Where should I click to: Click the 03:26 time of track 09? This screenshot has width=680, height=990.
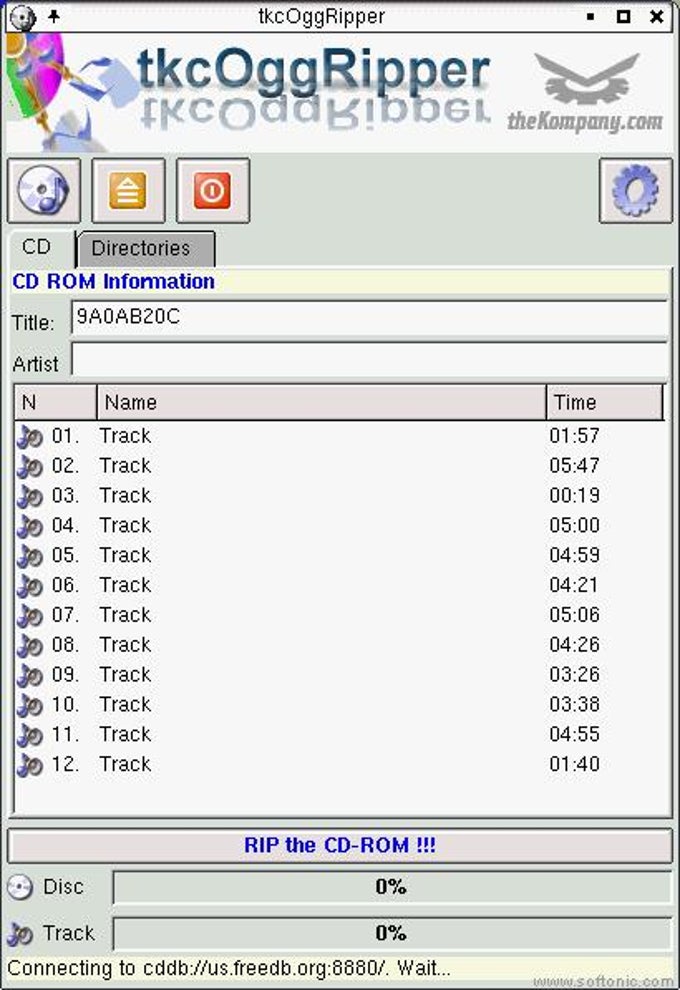pos(574,674)
